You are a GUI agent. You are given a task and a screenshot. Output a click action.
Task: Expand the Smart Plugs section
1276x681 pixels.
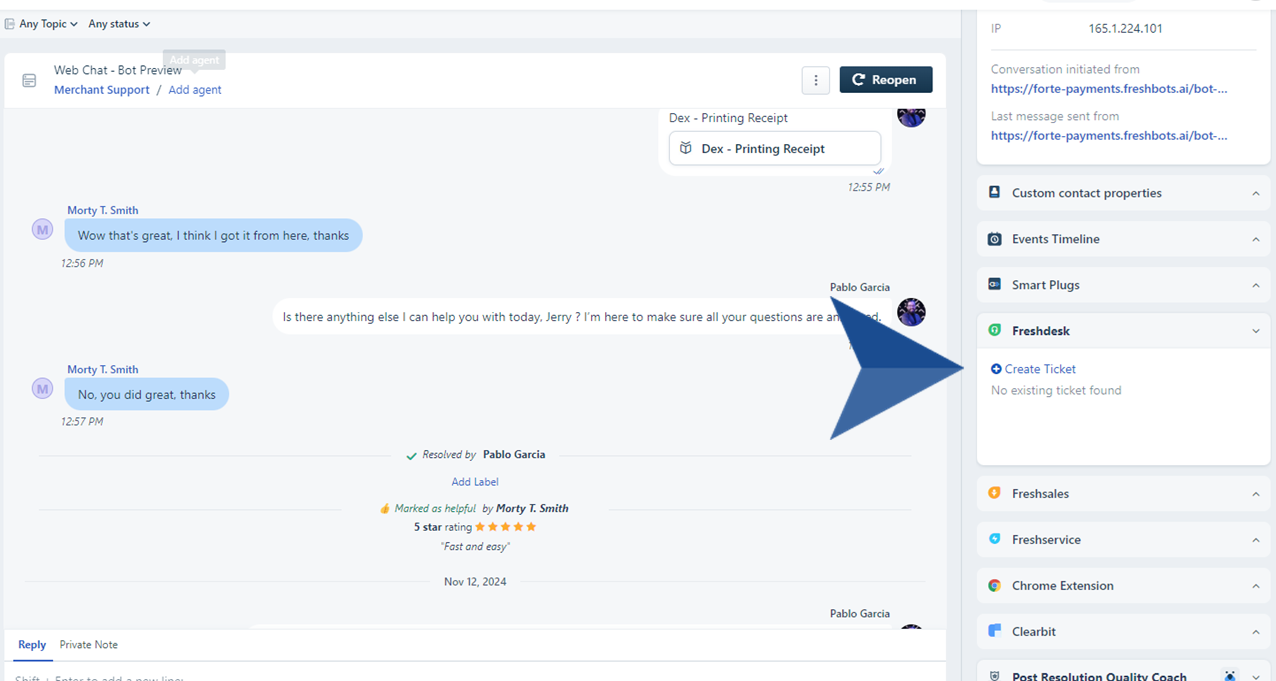point(1123,285)
